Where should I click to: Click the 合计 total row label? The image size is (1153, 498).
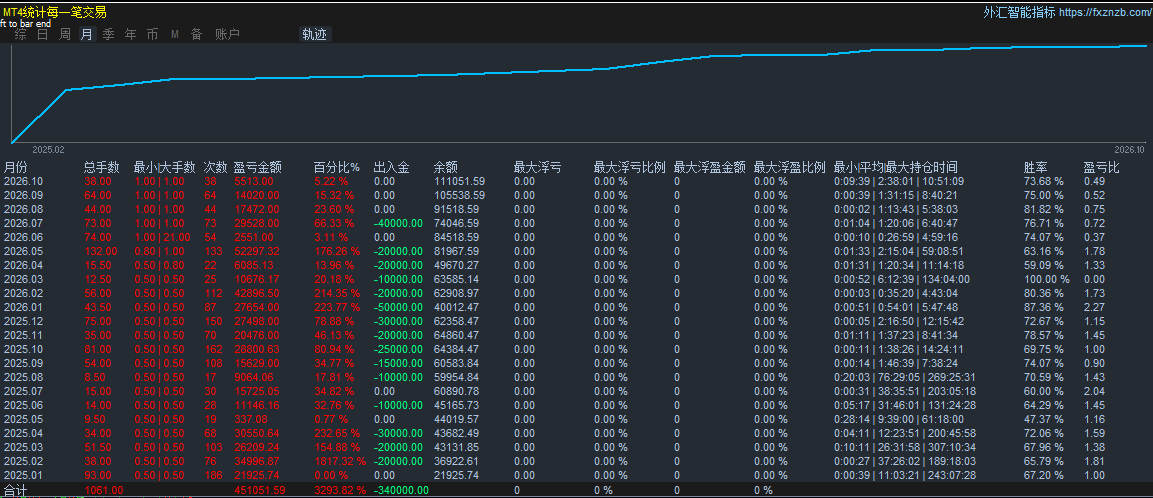[16, 490]
